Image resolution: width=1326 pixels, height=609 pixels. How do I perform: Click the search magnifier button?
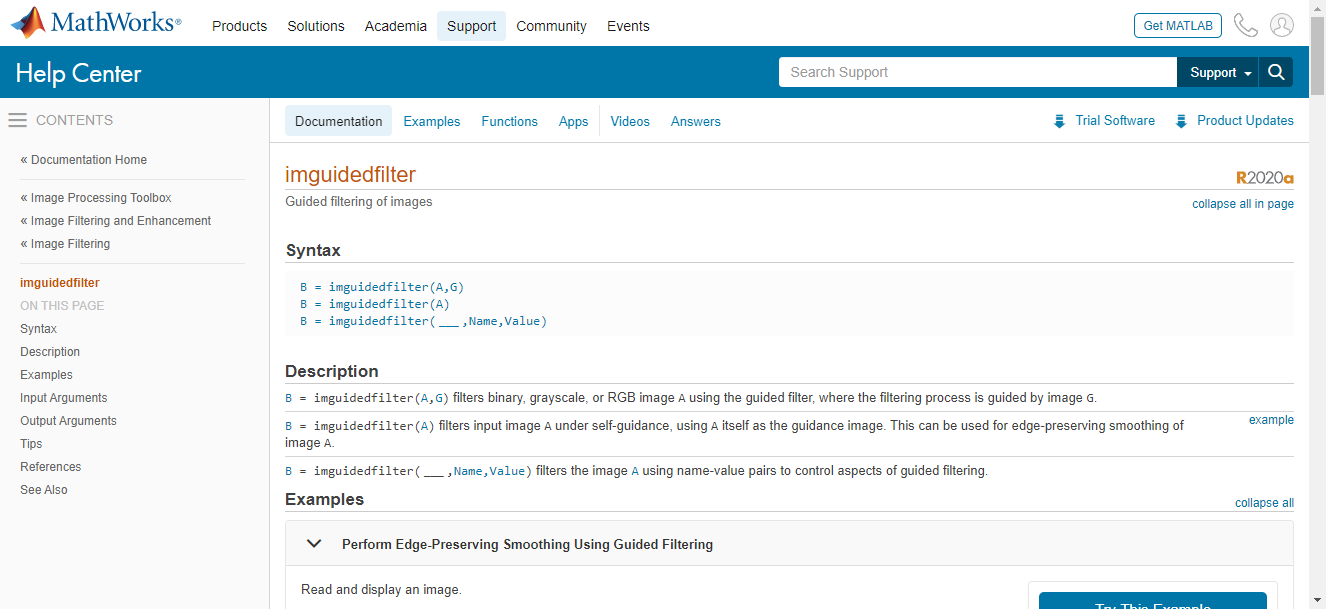pyautogui.click(x=1276, y=72)
